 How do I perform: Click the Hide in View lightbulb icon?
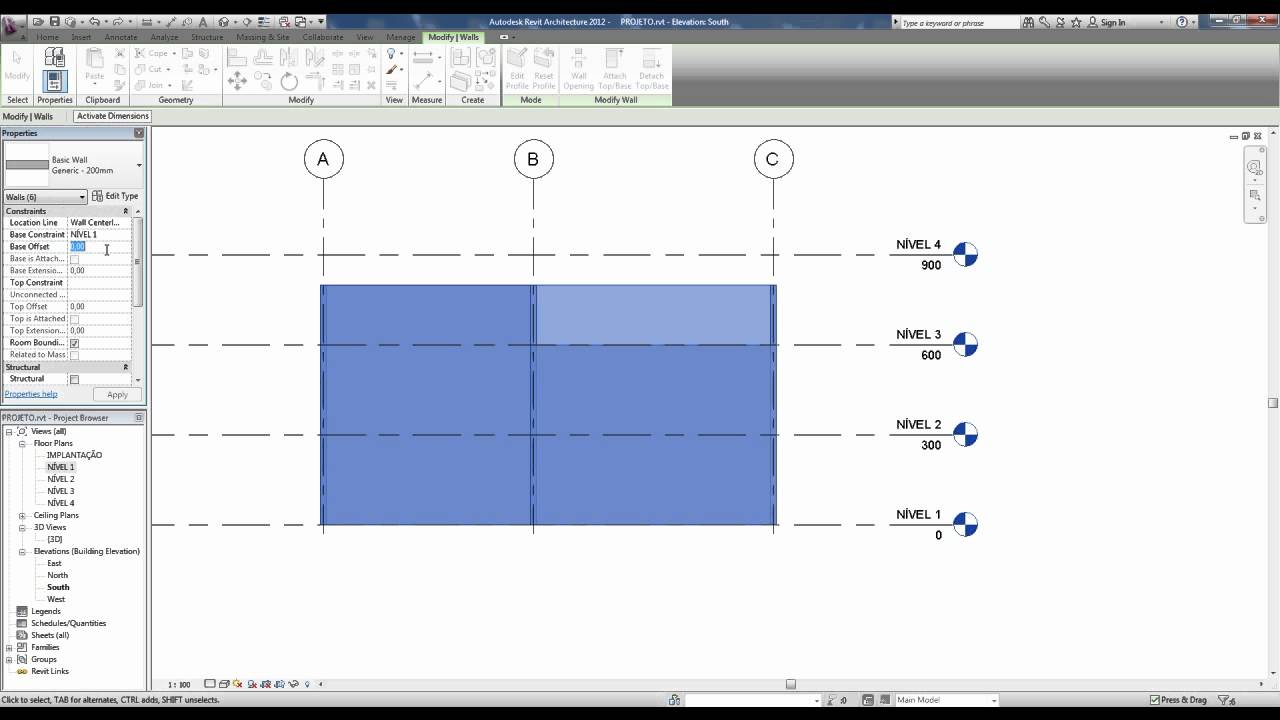click(392, 54)
